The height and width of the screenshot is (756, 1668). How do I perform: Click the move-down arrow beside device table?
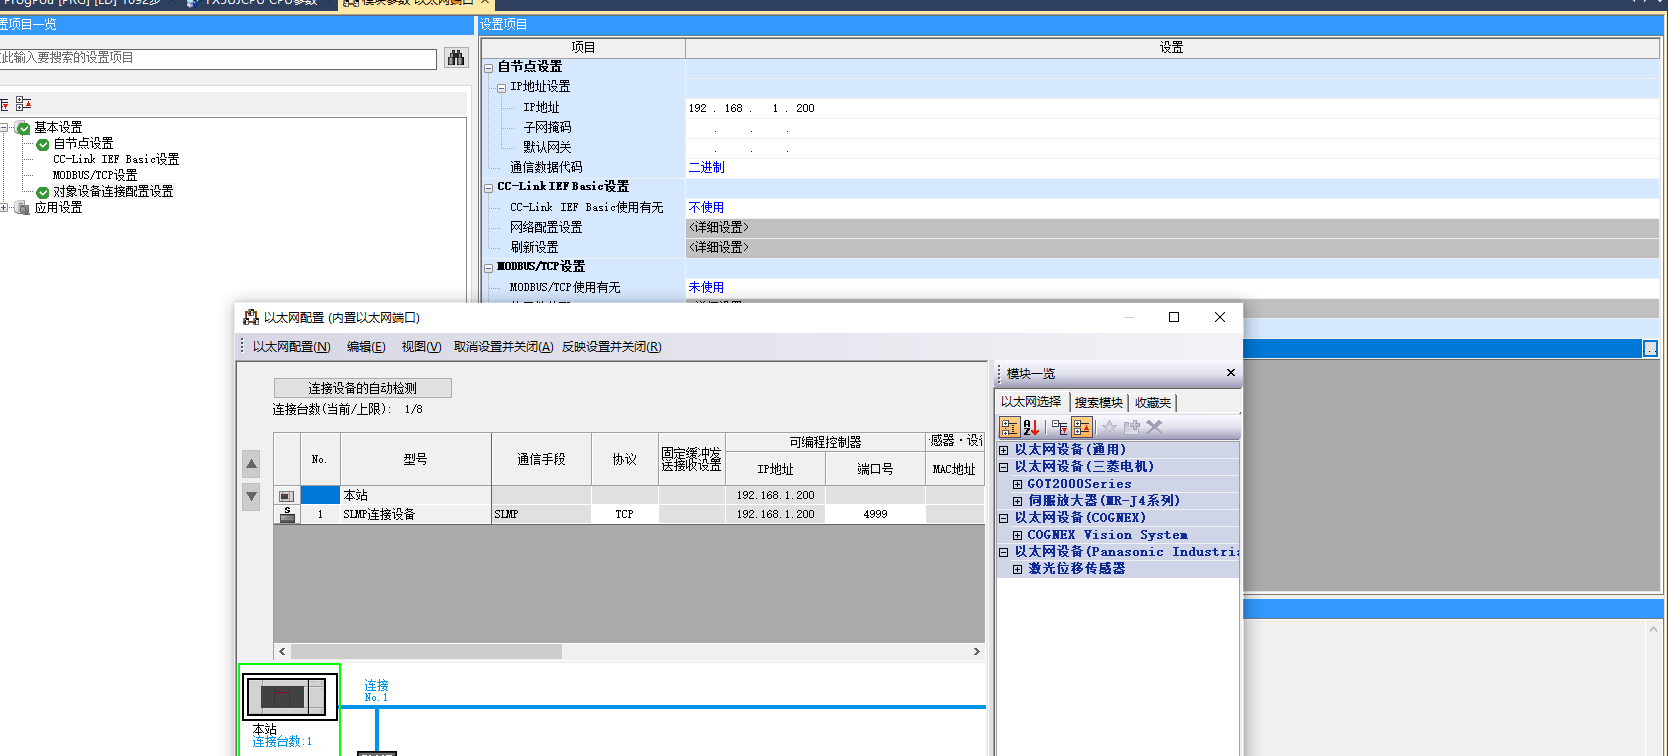[x=251, y=496]
